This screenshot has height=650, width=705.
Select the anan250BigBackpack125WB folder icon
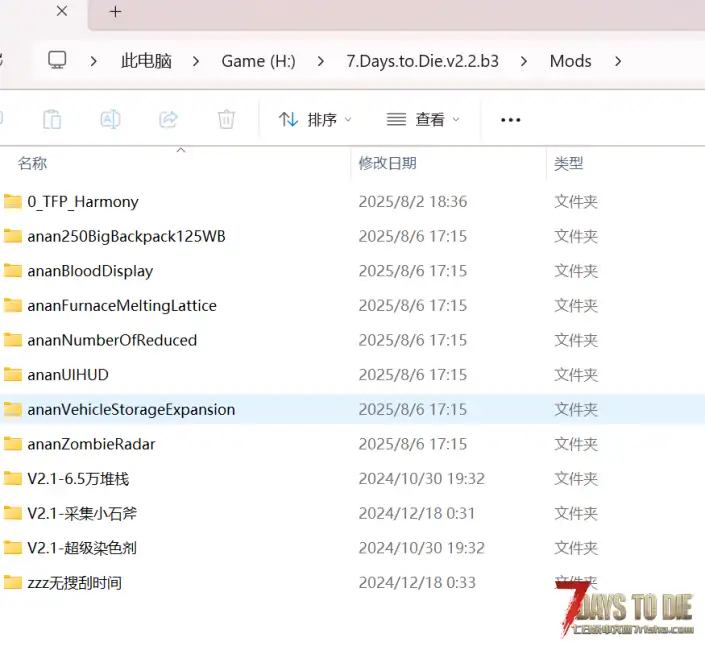coord(13,236)
